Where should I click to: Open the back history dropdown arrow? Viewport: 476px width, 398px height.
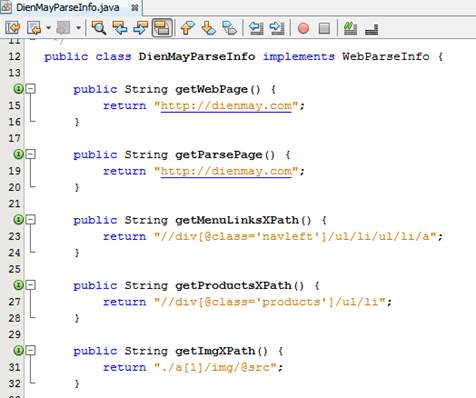click(x=48, y=28)
